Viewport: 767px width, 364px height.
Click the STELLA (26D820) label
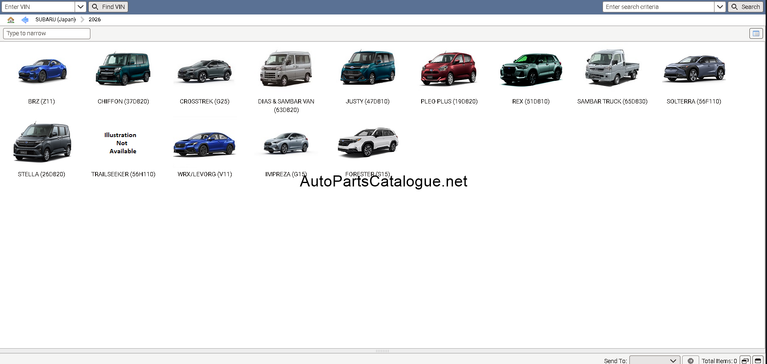coord(42,174)
